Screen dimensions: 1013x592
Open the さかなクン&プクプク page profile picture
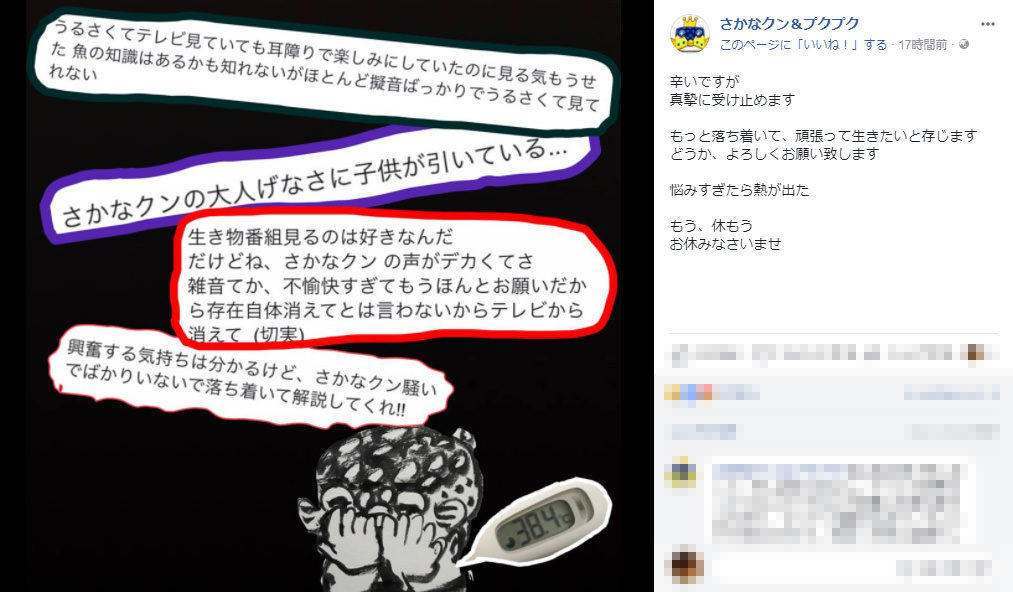(690, 34)
